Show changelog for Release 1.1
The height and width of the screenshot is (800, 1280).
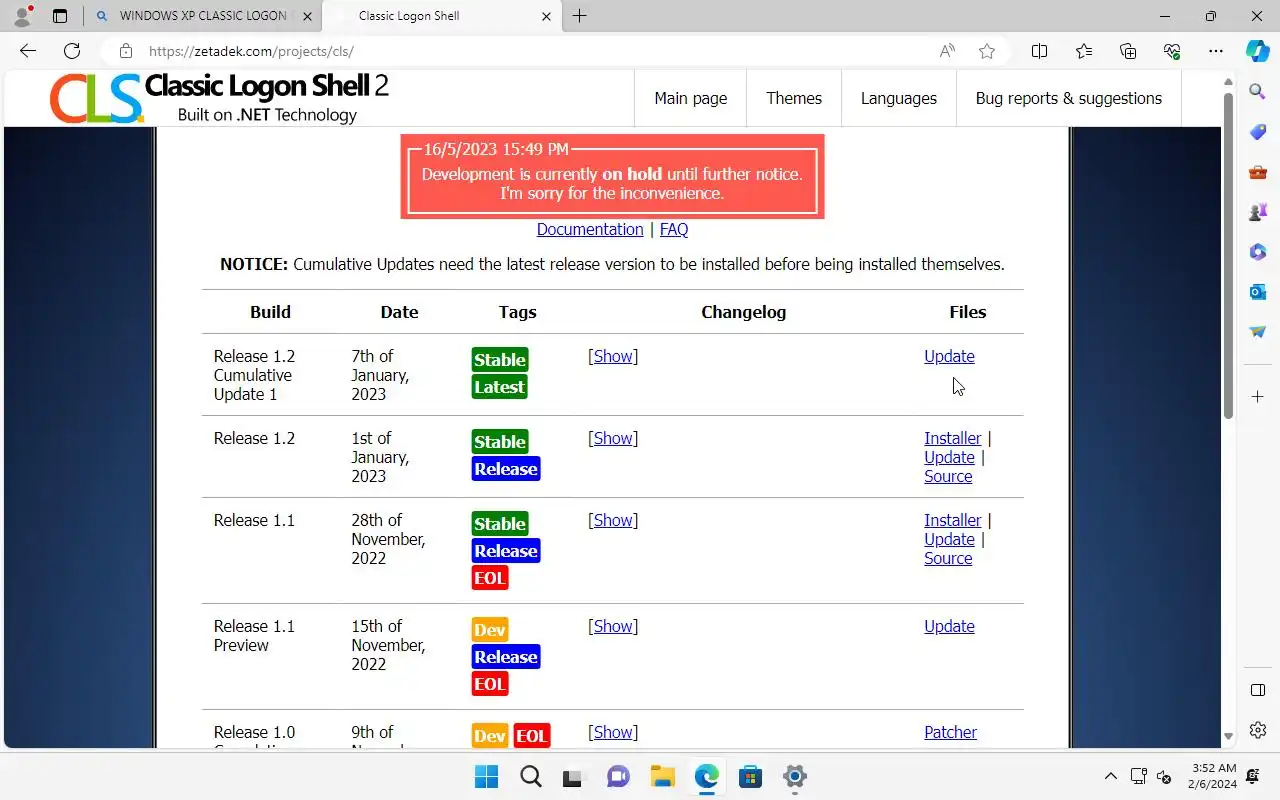coord(613,520)
